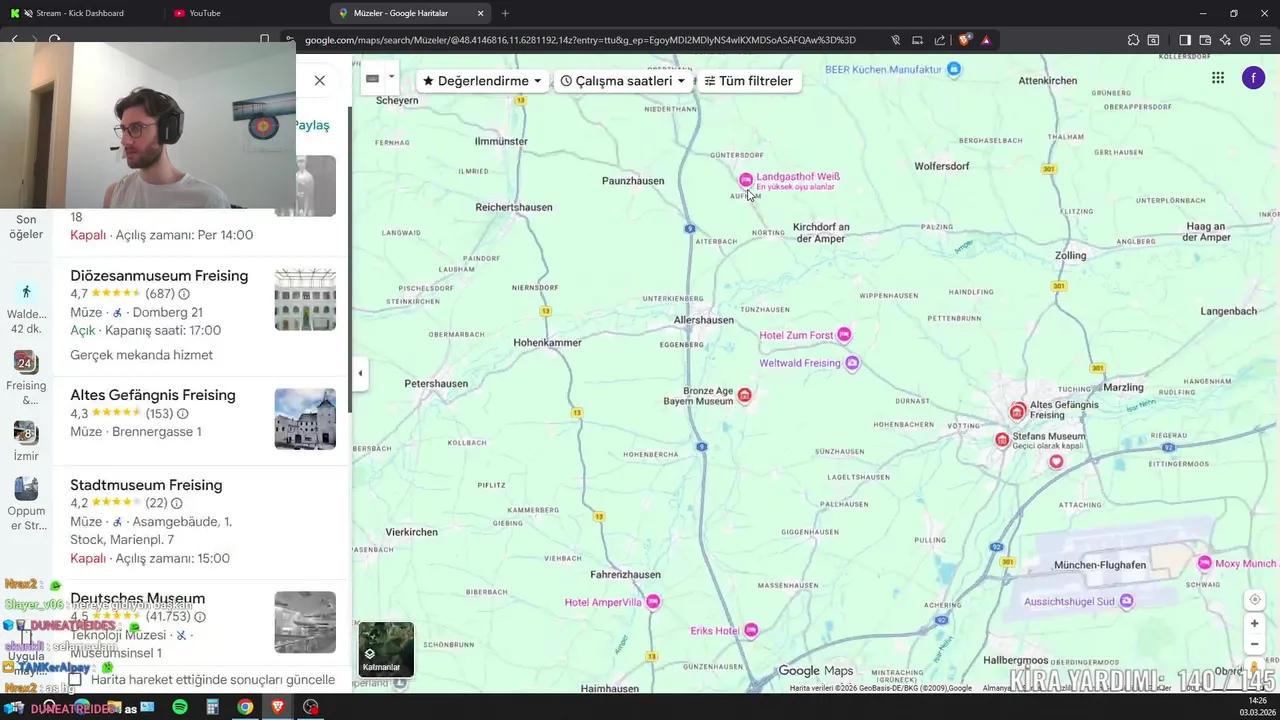Screen dimensions: 1280x720
Task: Switch to the Stream - Kick Dashboard tab
Action: tap(80, 13)
